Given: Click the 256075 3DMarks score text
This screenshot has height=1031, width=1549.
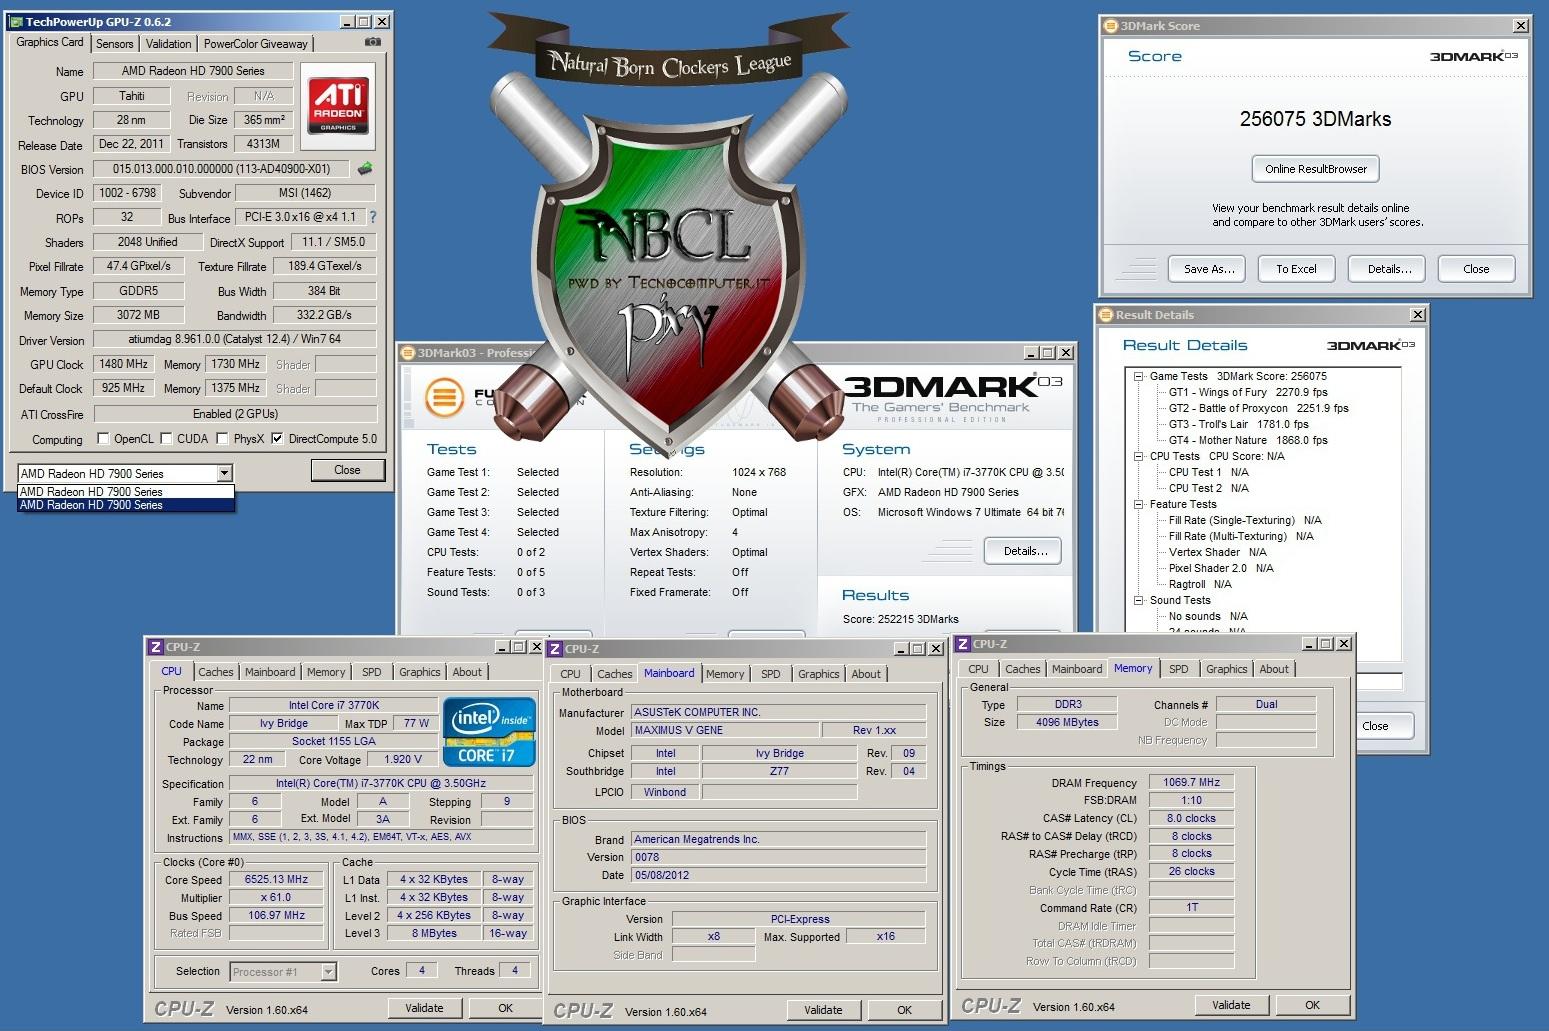Looking at the screenshot, I should pos(1315,119).
